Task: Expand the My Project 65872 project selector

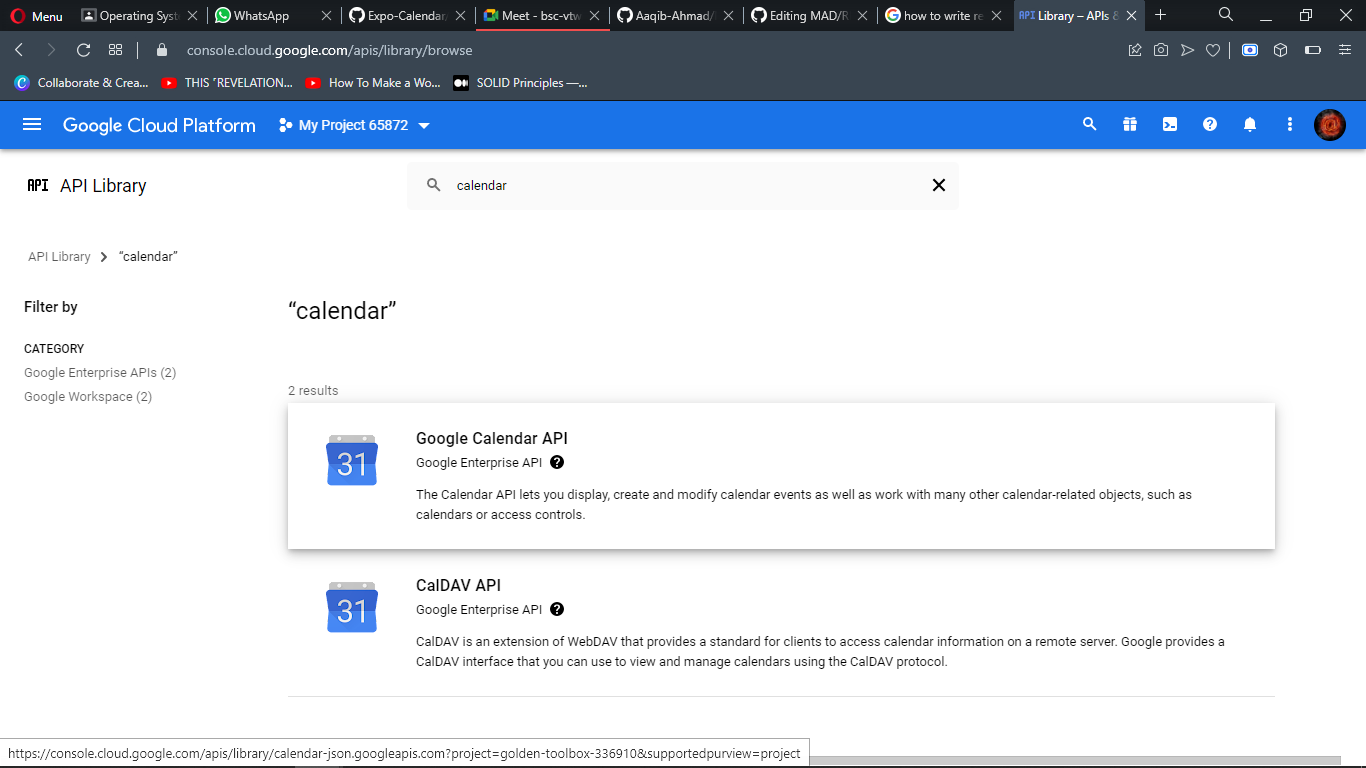Action: click(x=354, y=125)
